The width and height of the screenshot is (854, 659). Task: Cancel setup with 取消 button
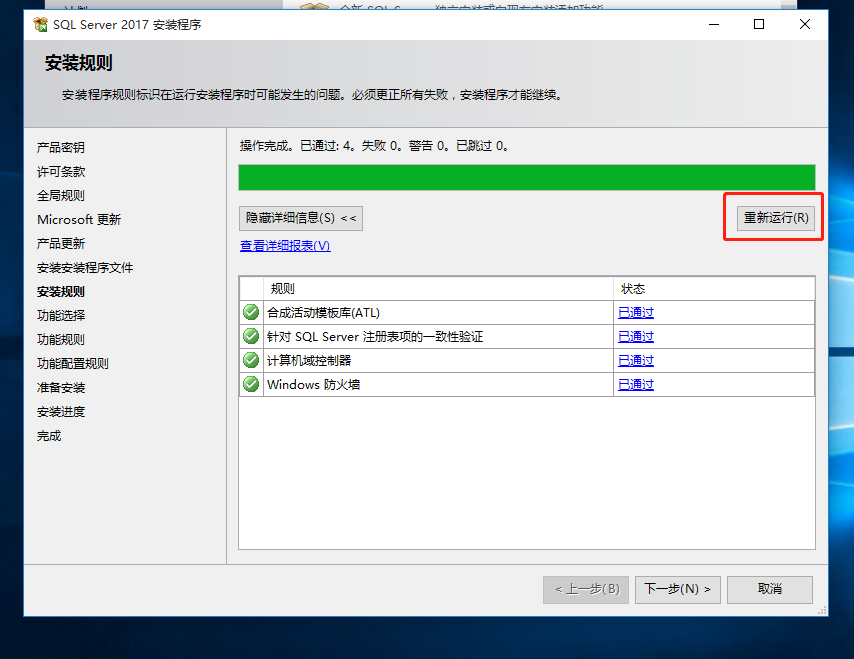770,589
